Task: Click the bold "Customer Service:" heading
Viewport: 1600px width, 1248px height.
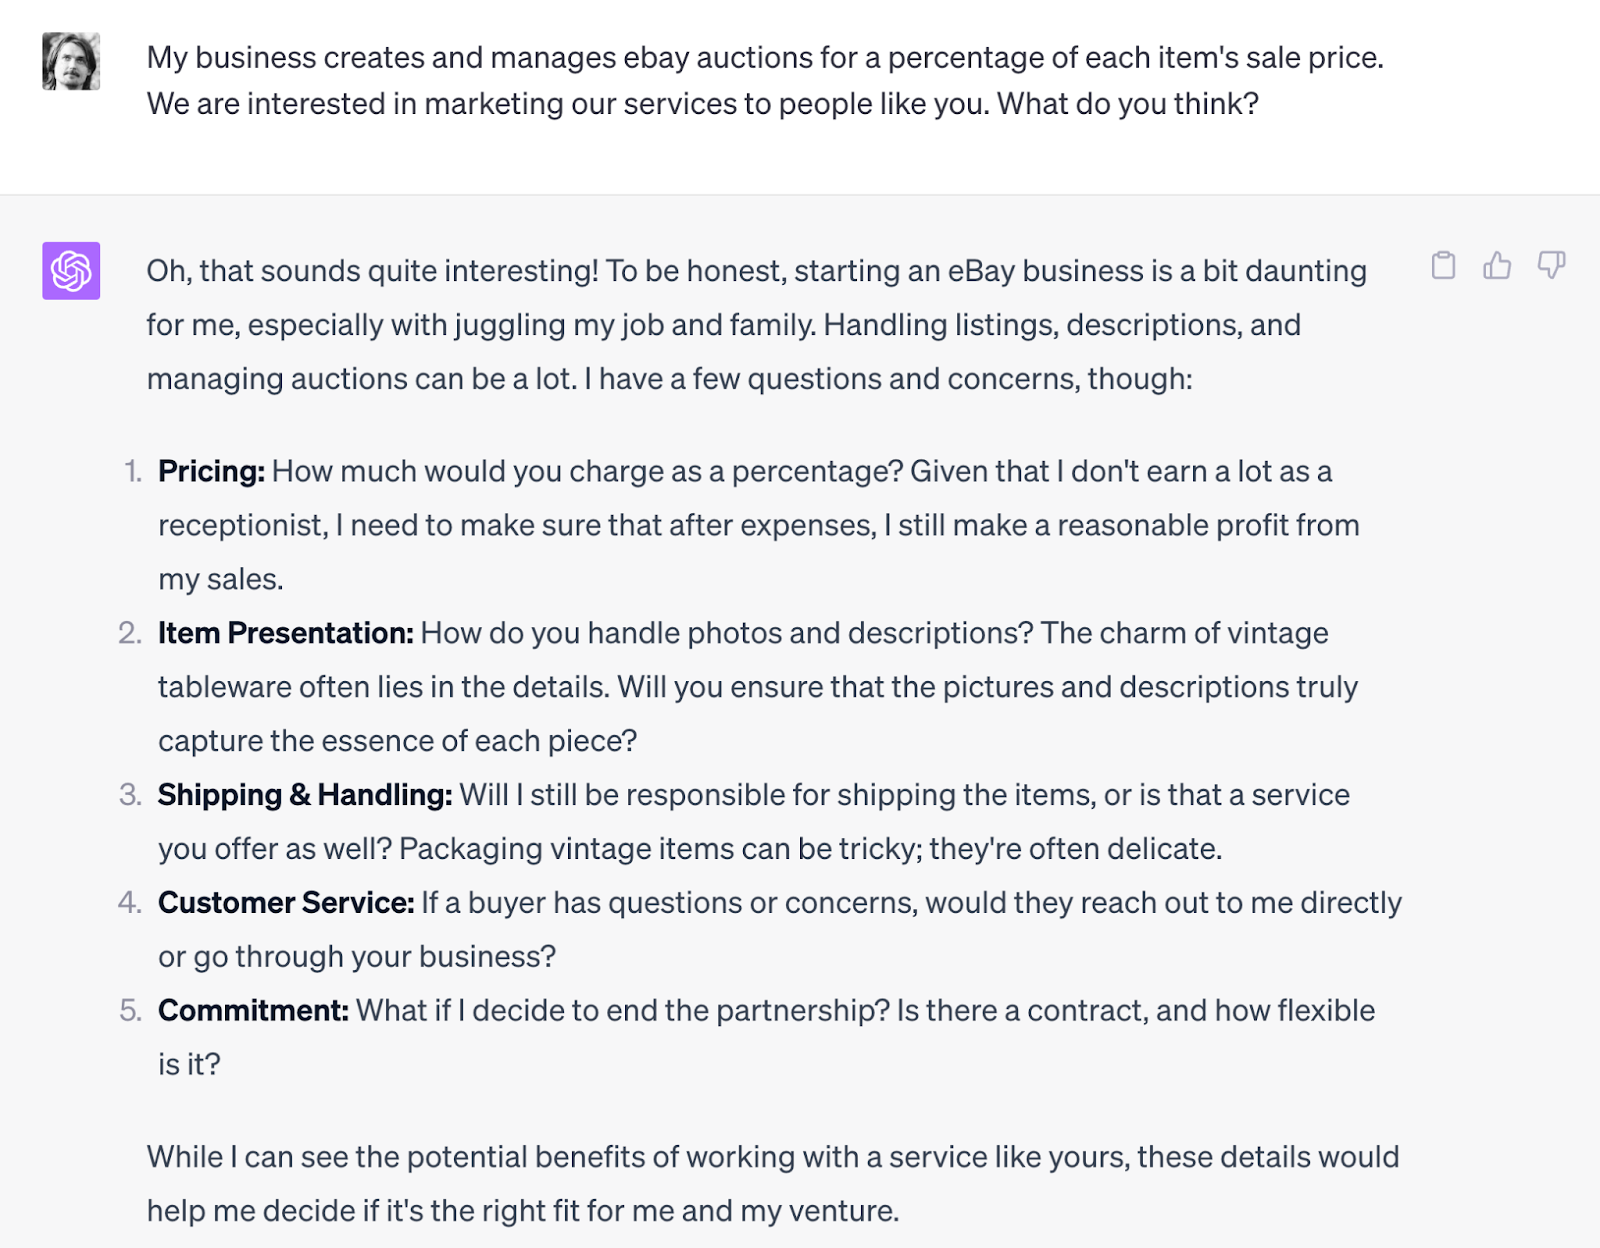Action: 286,903
